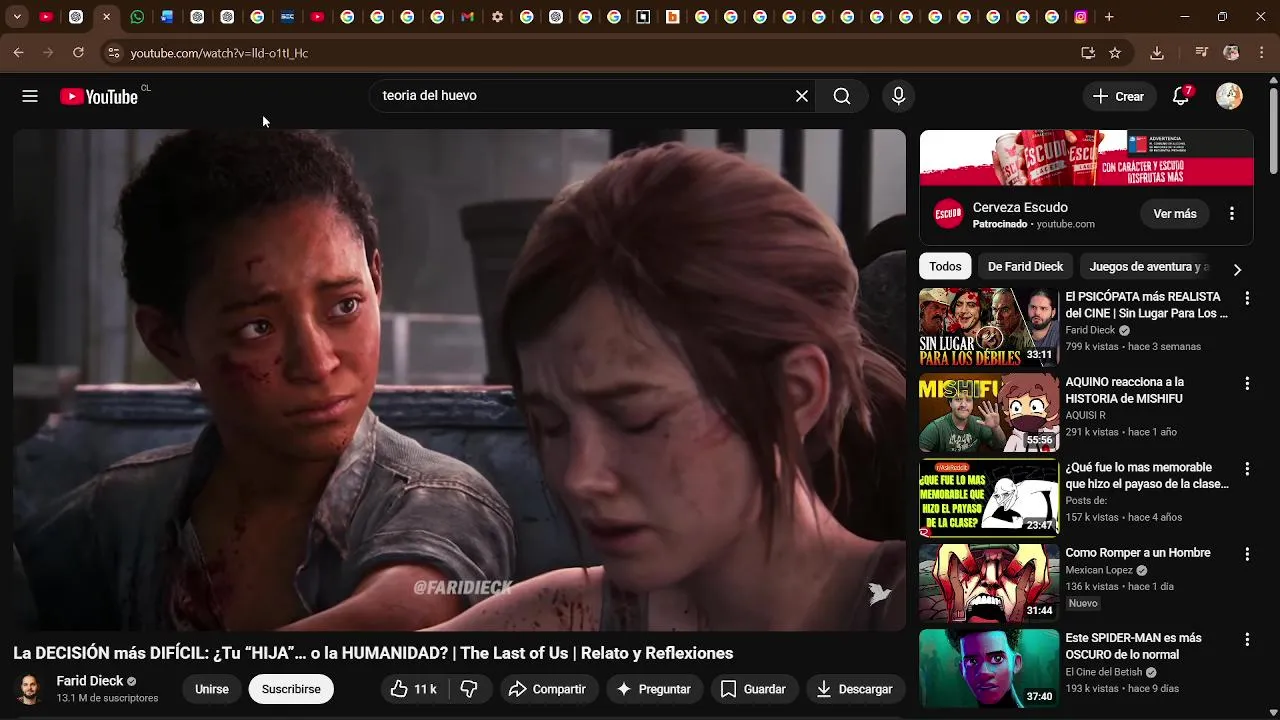Screen dimensions: 1280x720
Task: Open site information icon in address bar
Action: (x=113, y=53)
